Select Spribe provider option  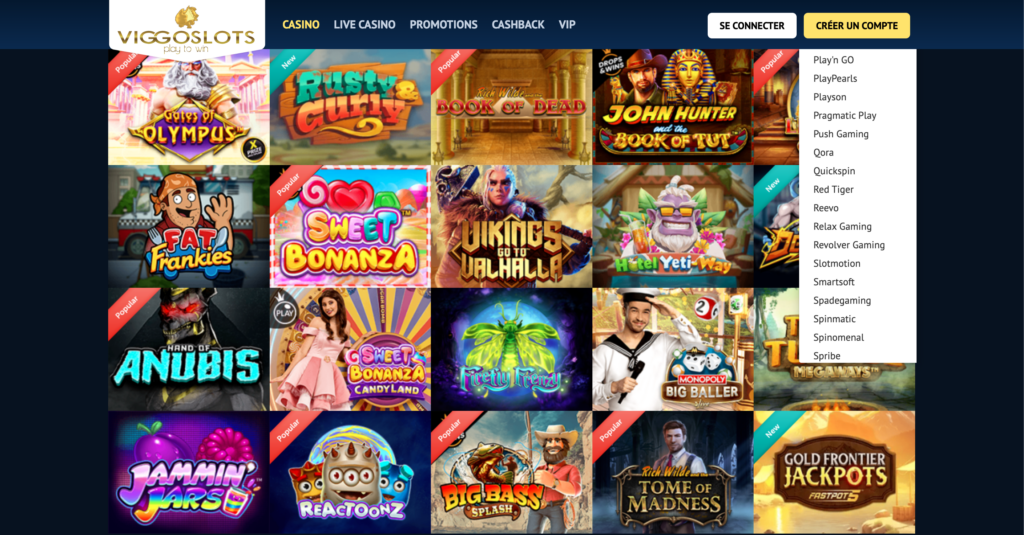click(827, 355)
